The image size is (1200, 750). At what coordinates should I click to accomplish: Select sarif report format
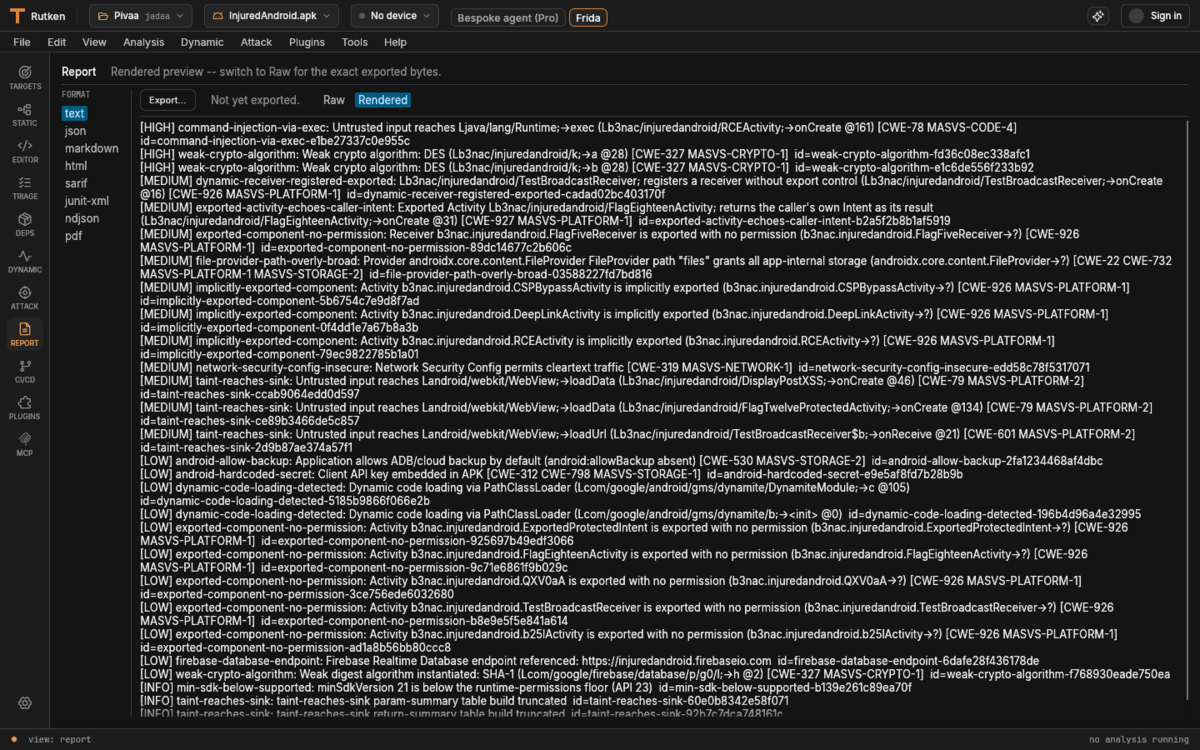[76, 183]
